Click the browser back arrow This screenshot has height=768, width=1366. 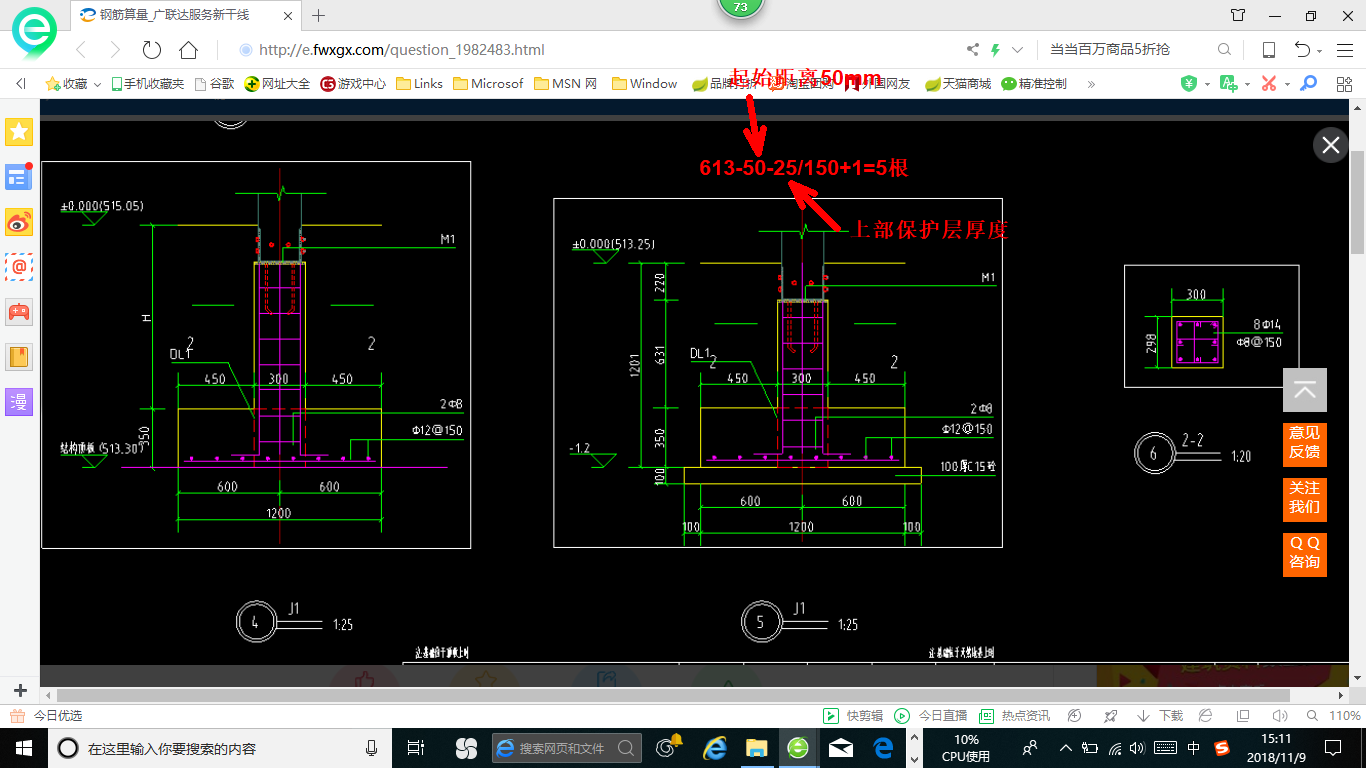[x=81, y=50]
